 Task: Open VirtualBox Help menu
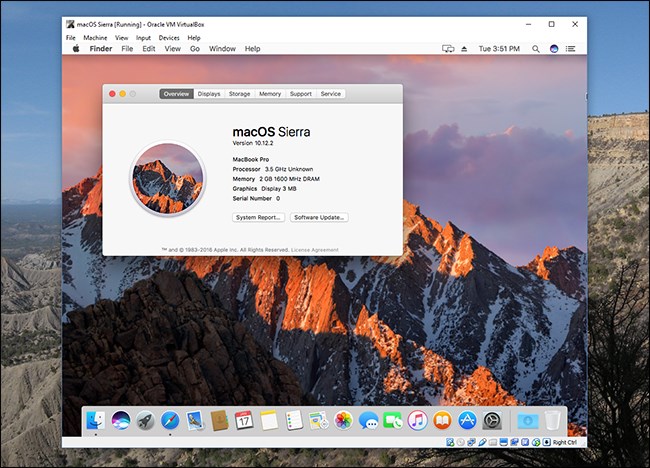click(194, 38)
